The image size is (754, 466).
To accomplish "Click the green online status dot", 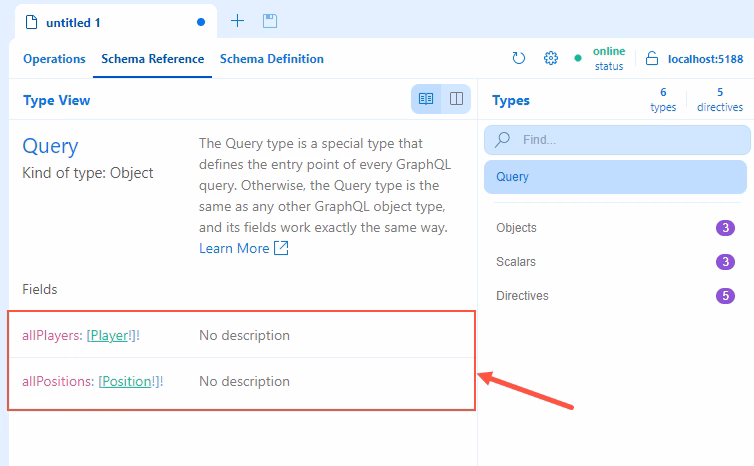I will (578, 58).
